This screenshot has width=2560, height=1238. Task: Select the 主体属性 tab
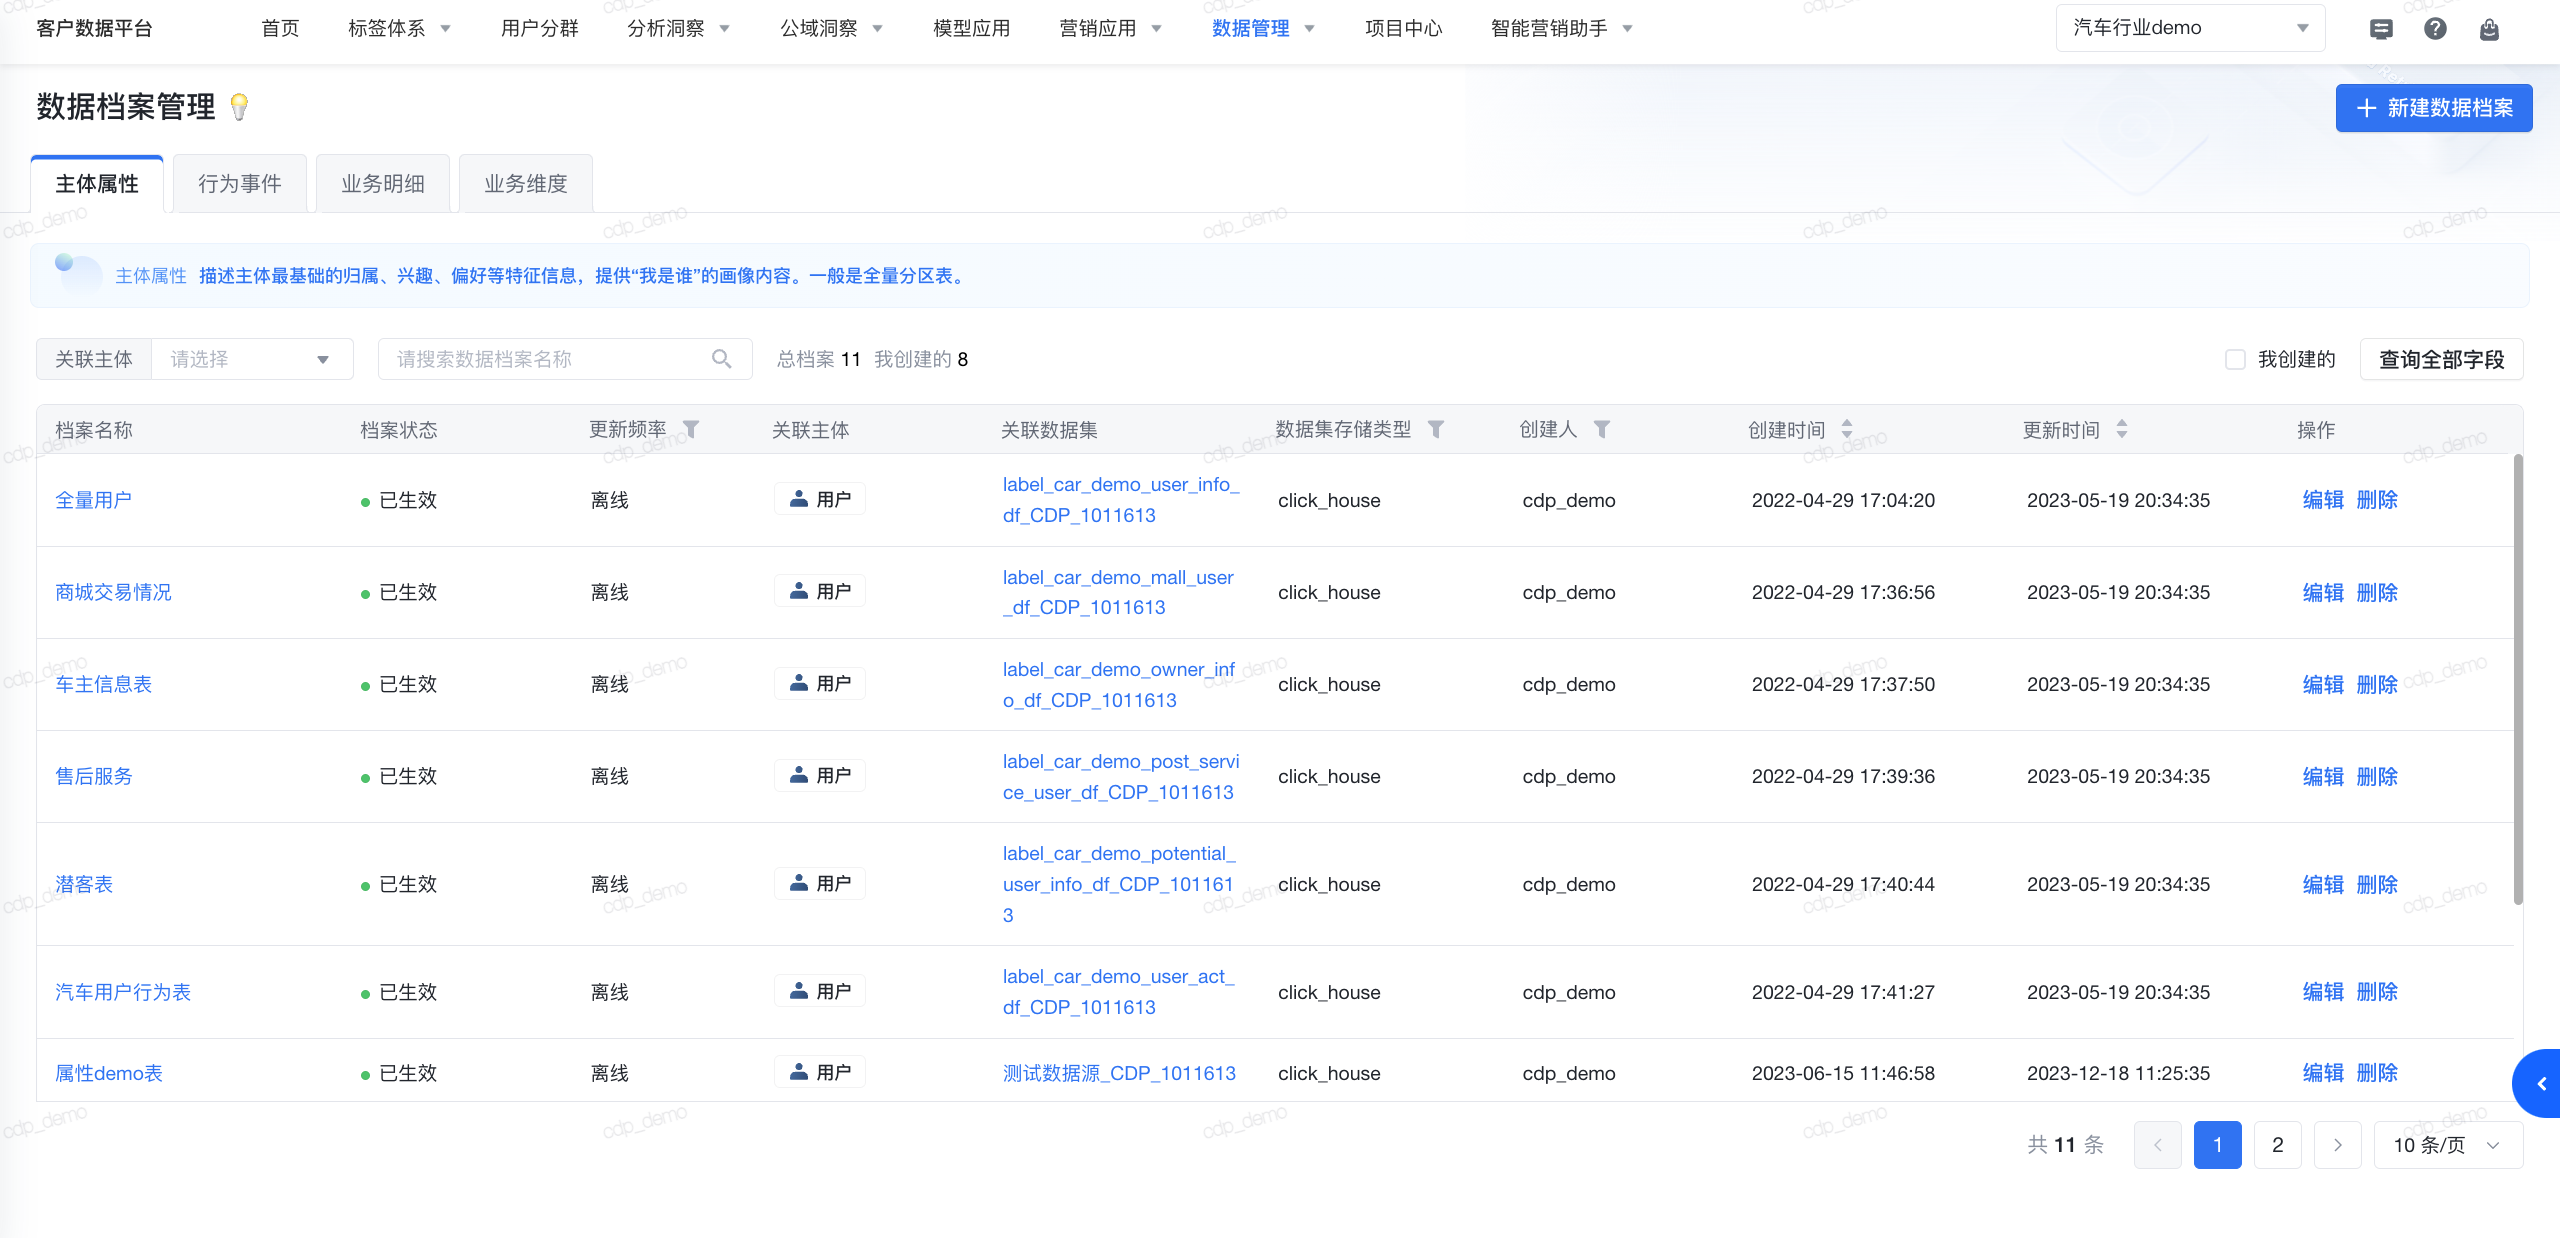pyautogui.click(x=97, y=184)
